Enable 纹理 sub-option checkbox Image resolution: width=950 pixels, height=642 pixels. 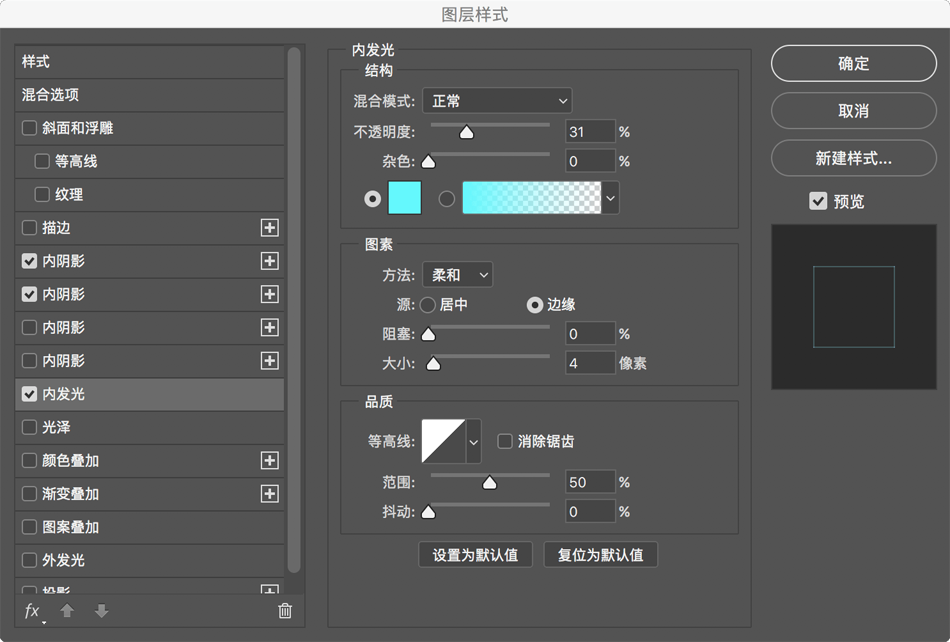pos(42,194)
